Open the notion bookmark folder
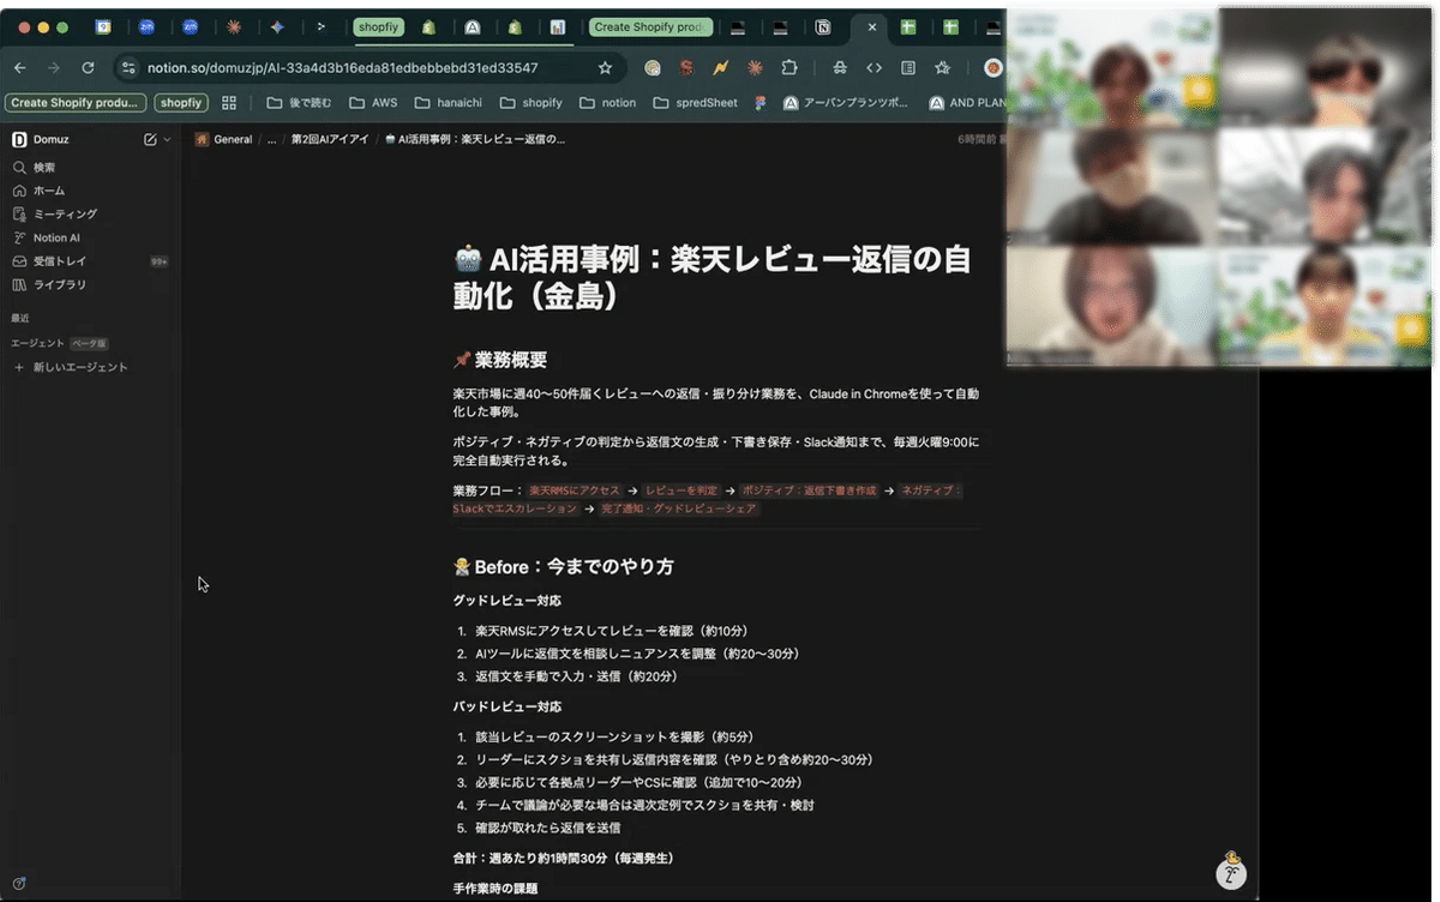The height and width of the screenshot is (902, 1440). [x=608, y=102]
